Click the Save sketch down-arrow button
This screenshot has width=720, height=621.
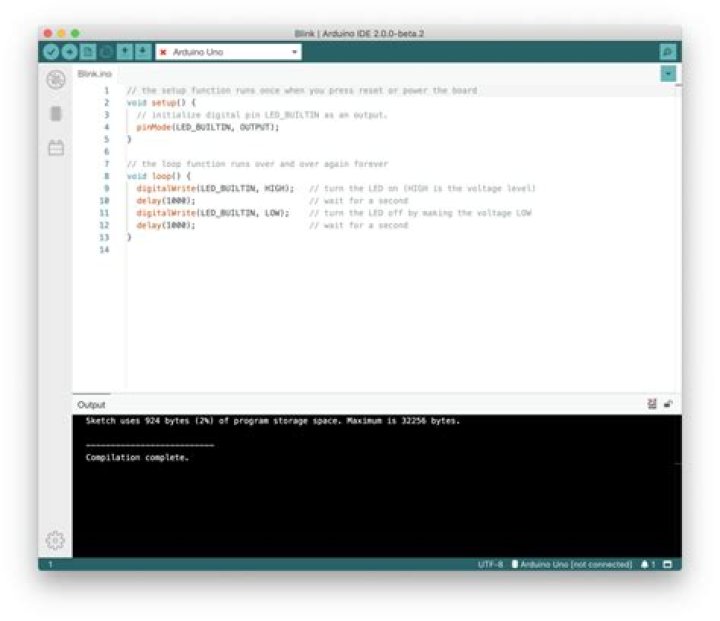(x=143, y=52)
